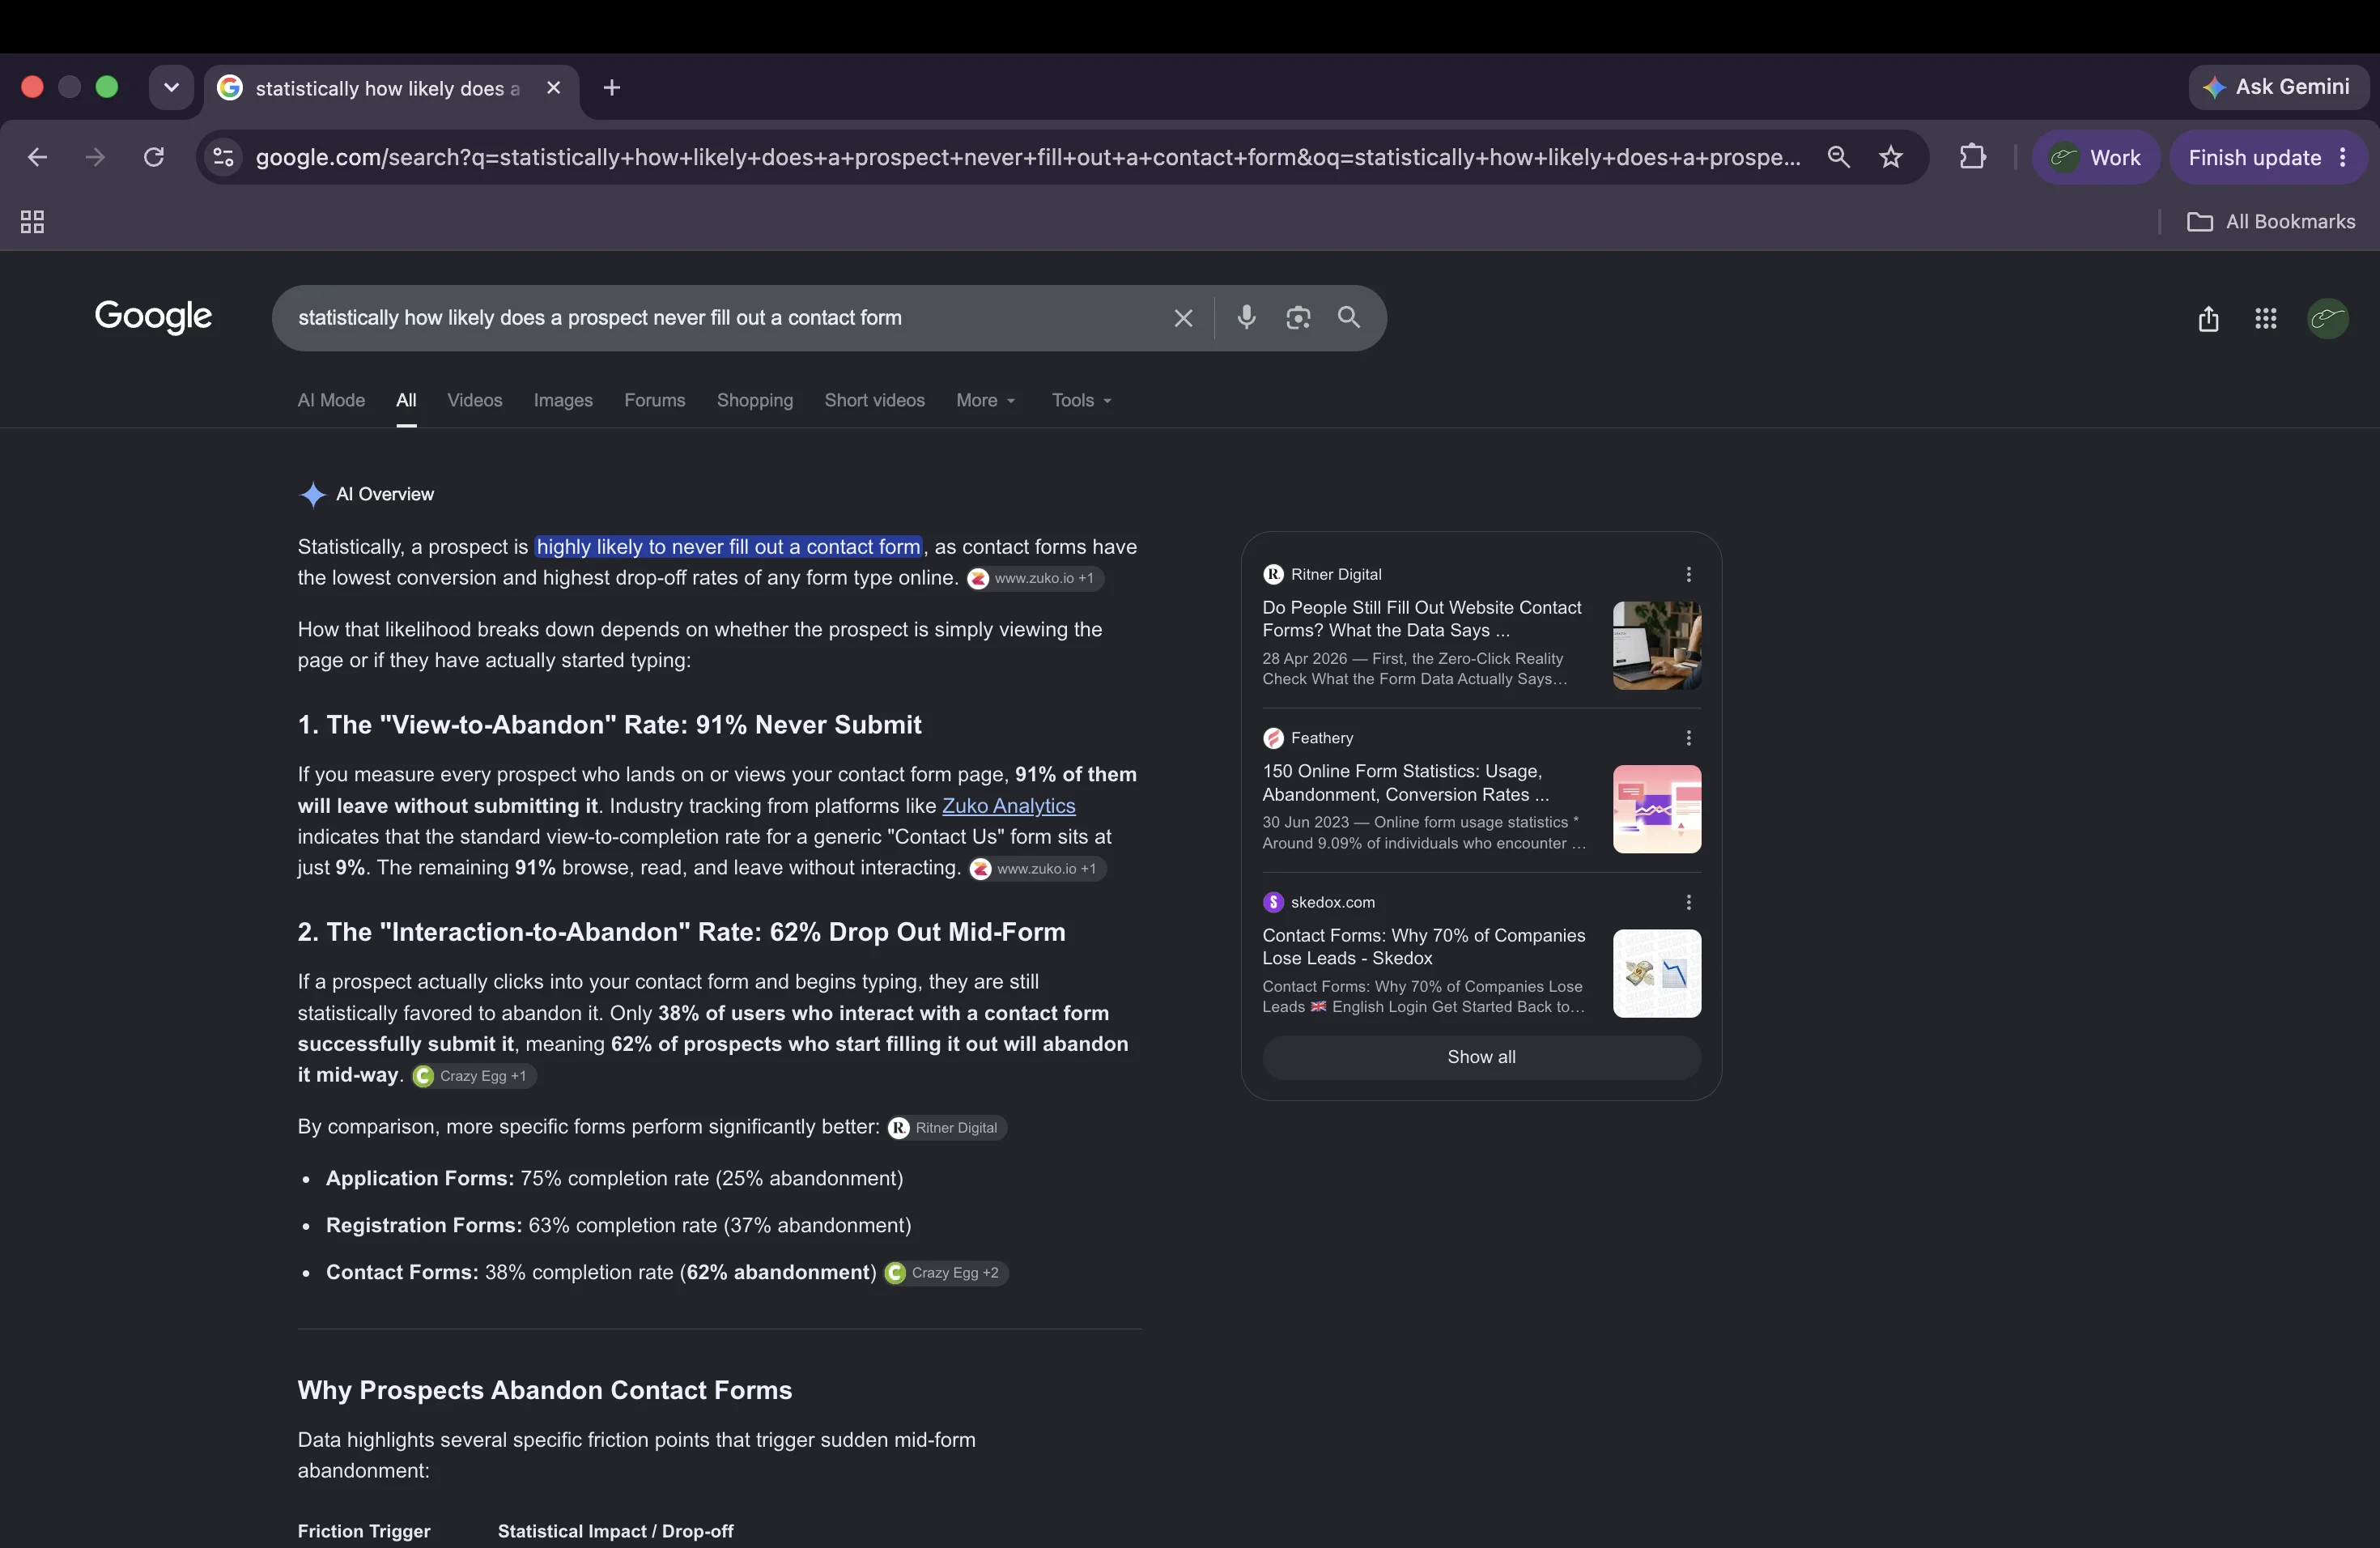The image size is (2380, 1548).
Task: Open search by image camera icon
Action: 1298,318
